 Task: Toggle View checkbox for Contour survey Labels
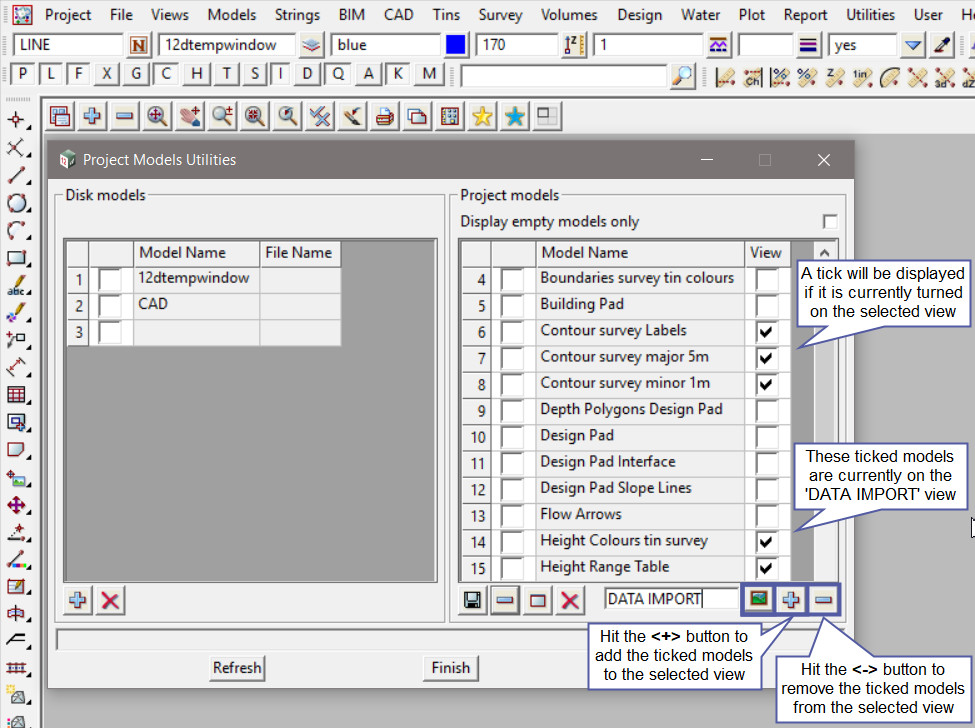pos(767,331)
